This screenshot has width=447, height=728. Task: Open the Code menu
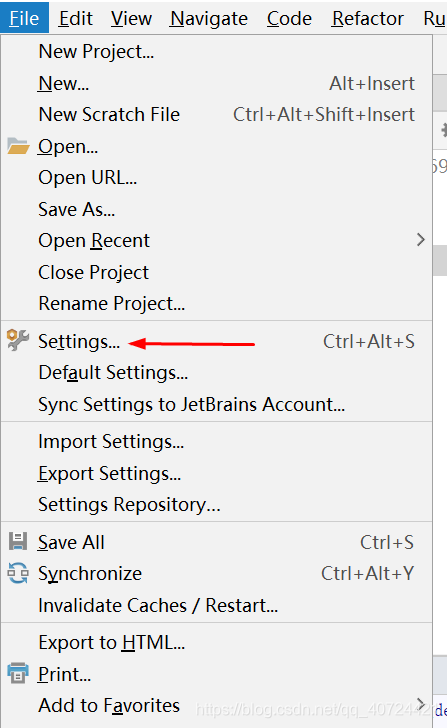(289, 19)
